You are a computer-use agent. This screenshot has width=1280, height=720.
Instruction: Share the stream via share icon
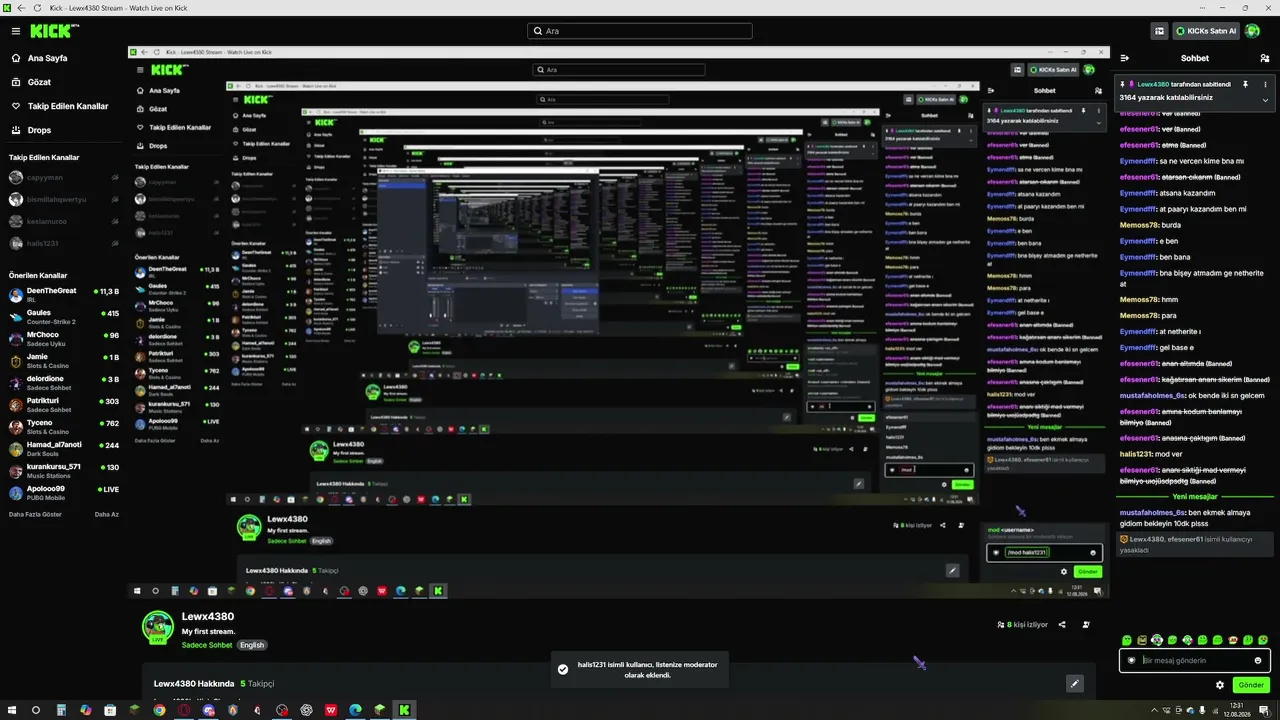1061,625
